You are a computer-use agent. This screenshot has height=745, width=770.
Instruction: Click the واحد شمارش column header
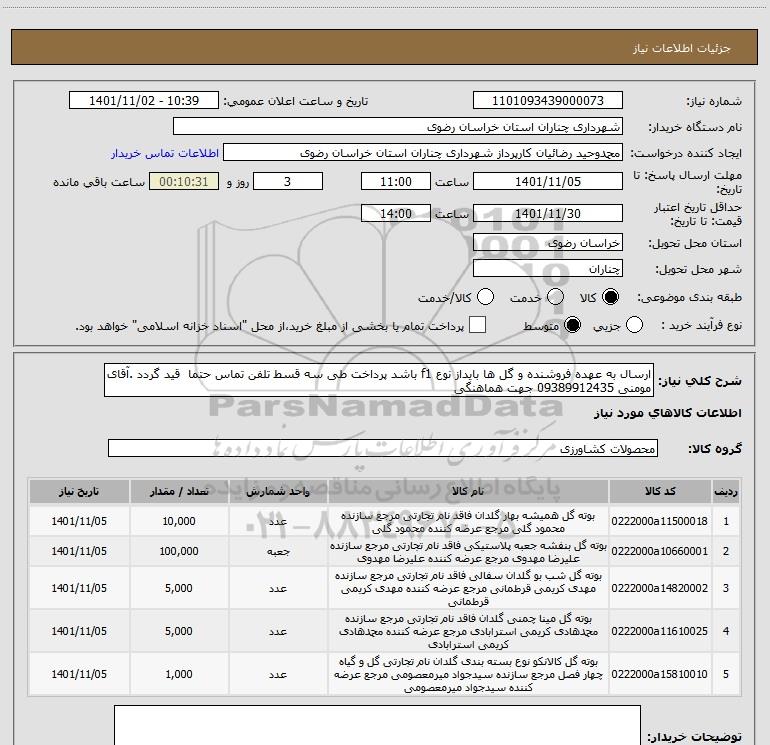(x=278, y=491)
